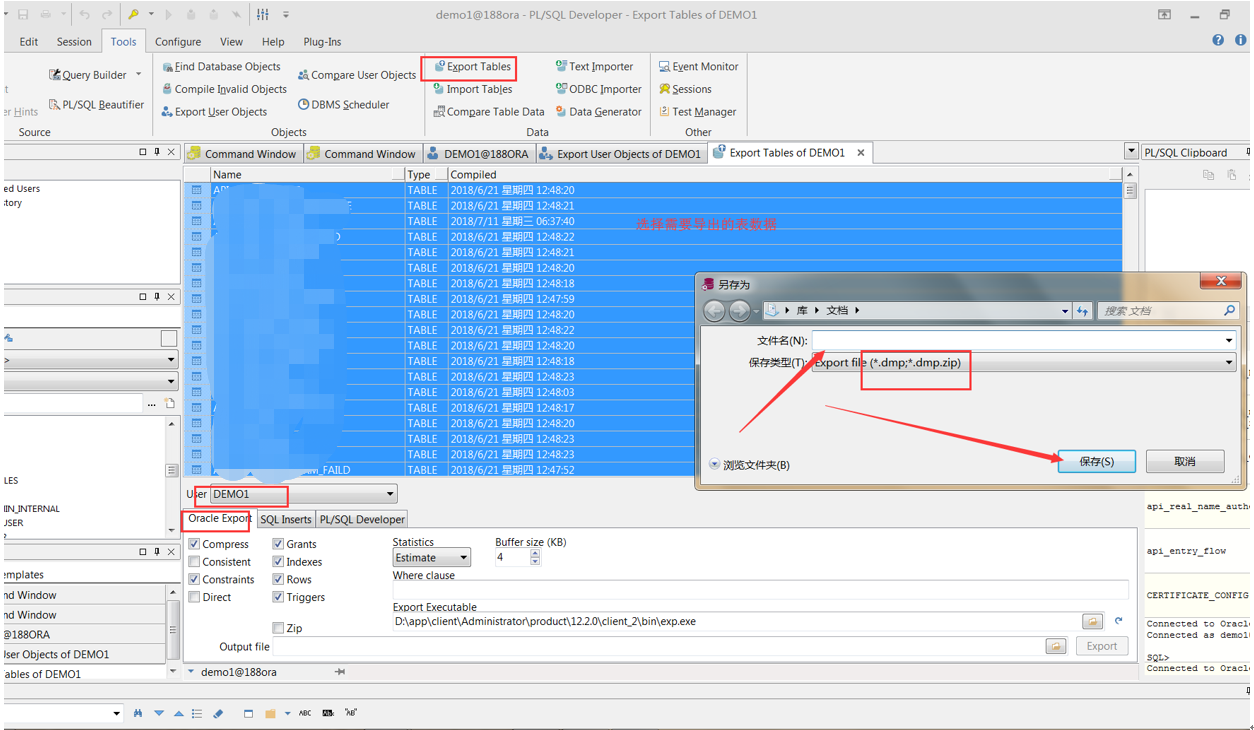Open the save type dropdown in dialog

(x=1229, y=362)
